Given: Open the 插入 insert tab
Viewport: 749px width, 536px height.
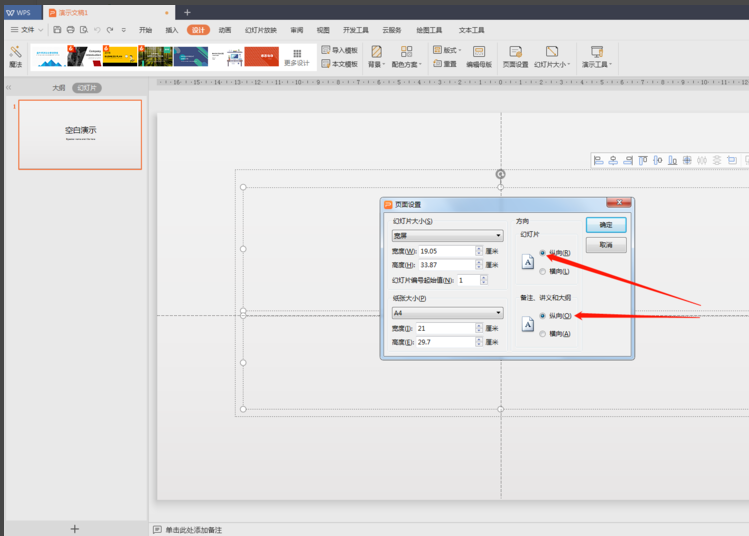Looking at the screenshot, I should [x=171, y=30].
